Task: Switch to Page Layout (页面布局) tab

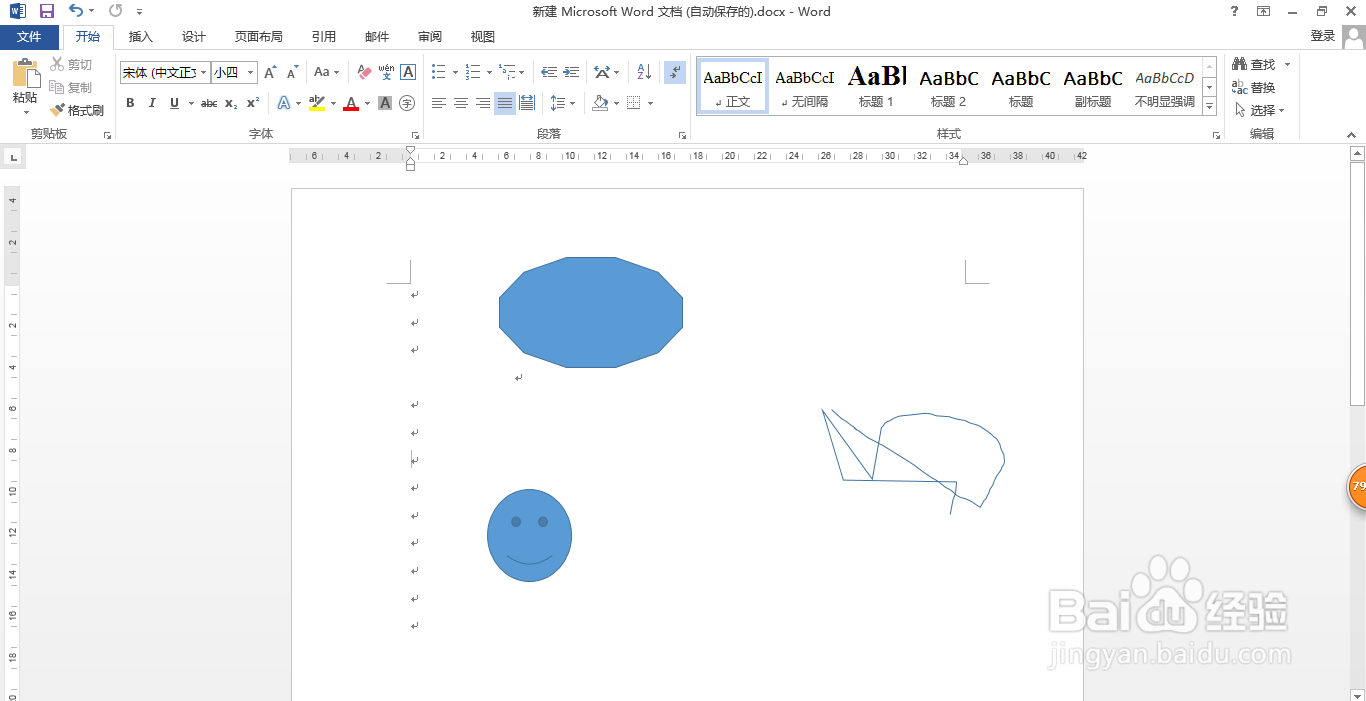Action: (x=259, y=37)
